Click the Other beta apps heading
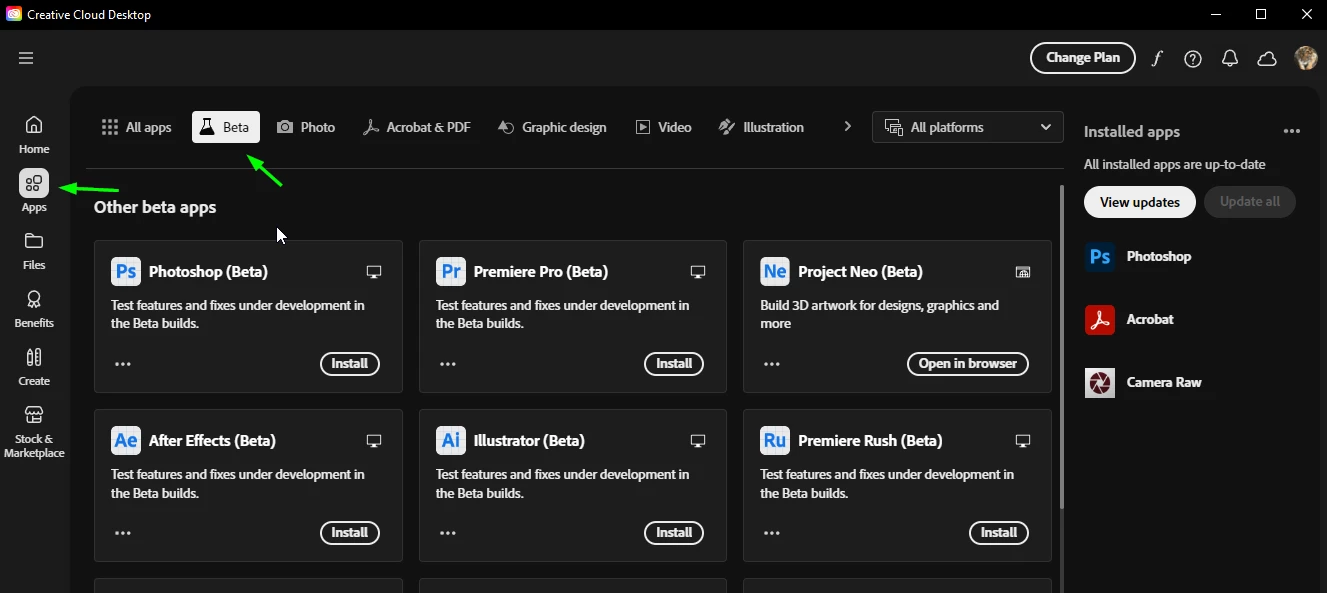 [x=155, y=207]
